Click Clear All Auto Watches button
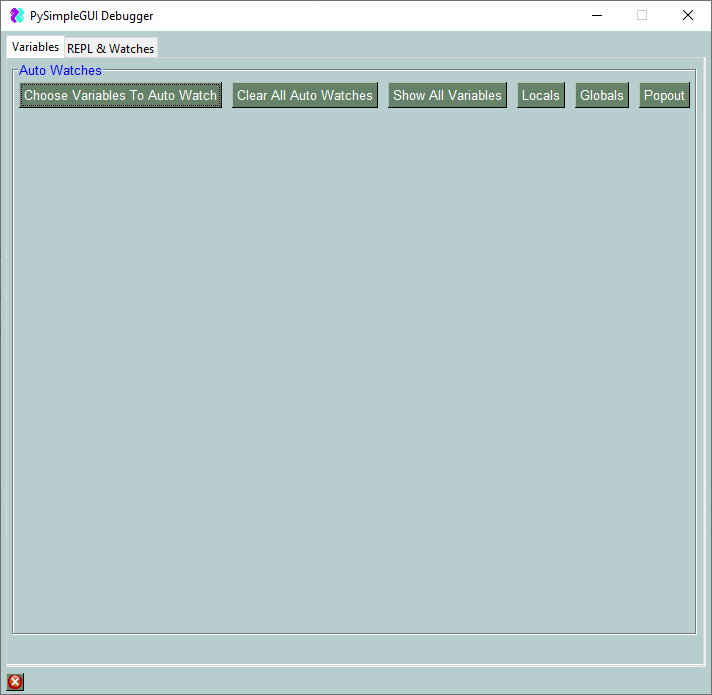The width and height of the screenshot is (712, 695). pyautogui.click(x=305, y=95)
